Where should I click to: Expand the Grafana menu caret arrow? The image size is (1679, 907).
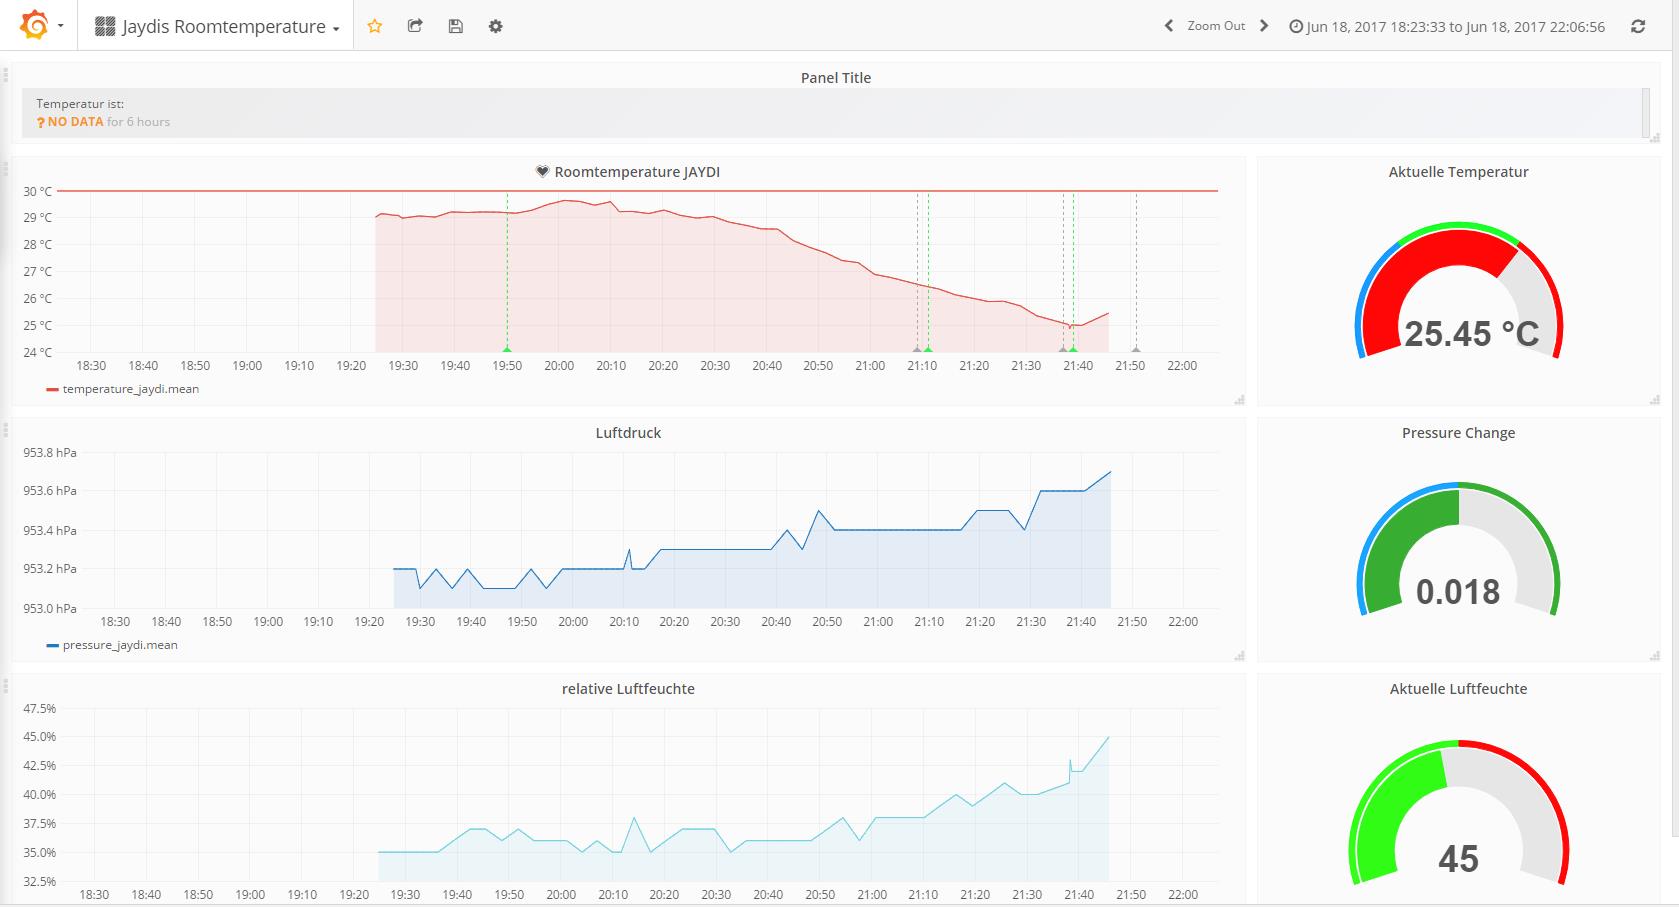(x=61, y=26)
